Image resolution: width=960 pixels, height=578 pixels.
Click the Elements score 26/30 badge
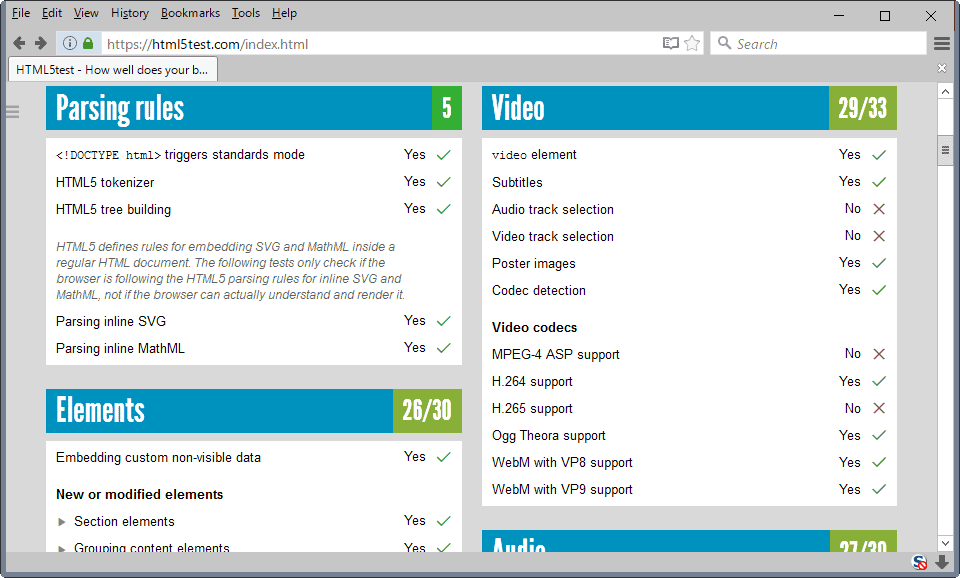tap(427, 410)
